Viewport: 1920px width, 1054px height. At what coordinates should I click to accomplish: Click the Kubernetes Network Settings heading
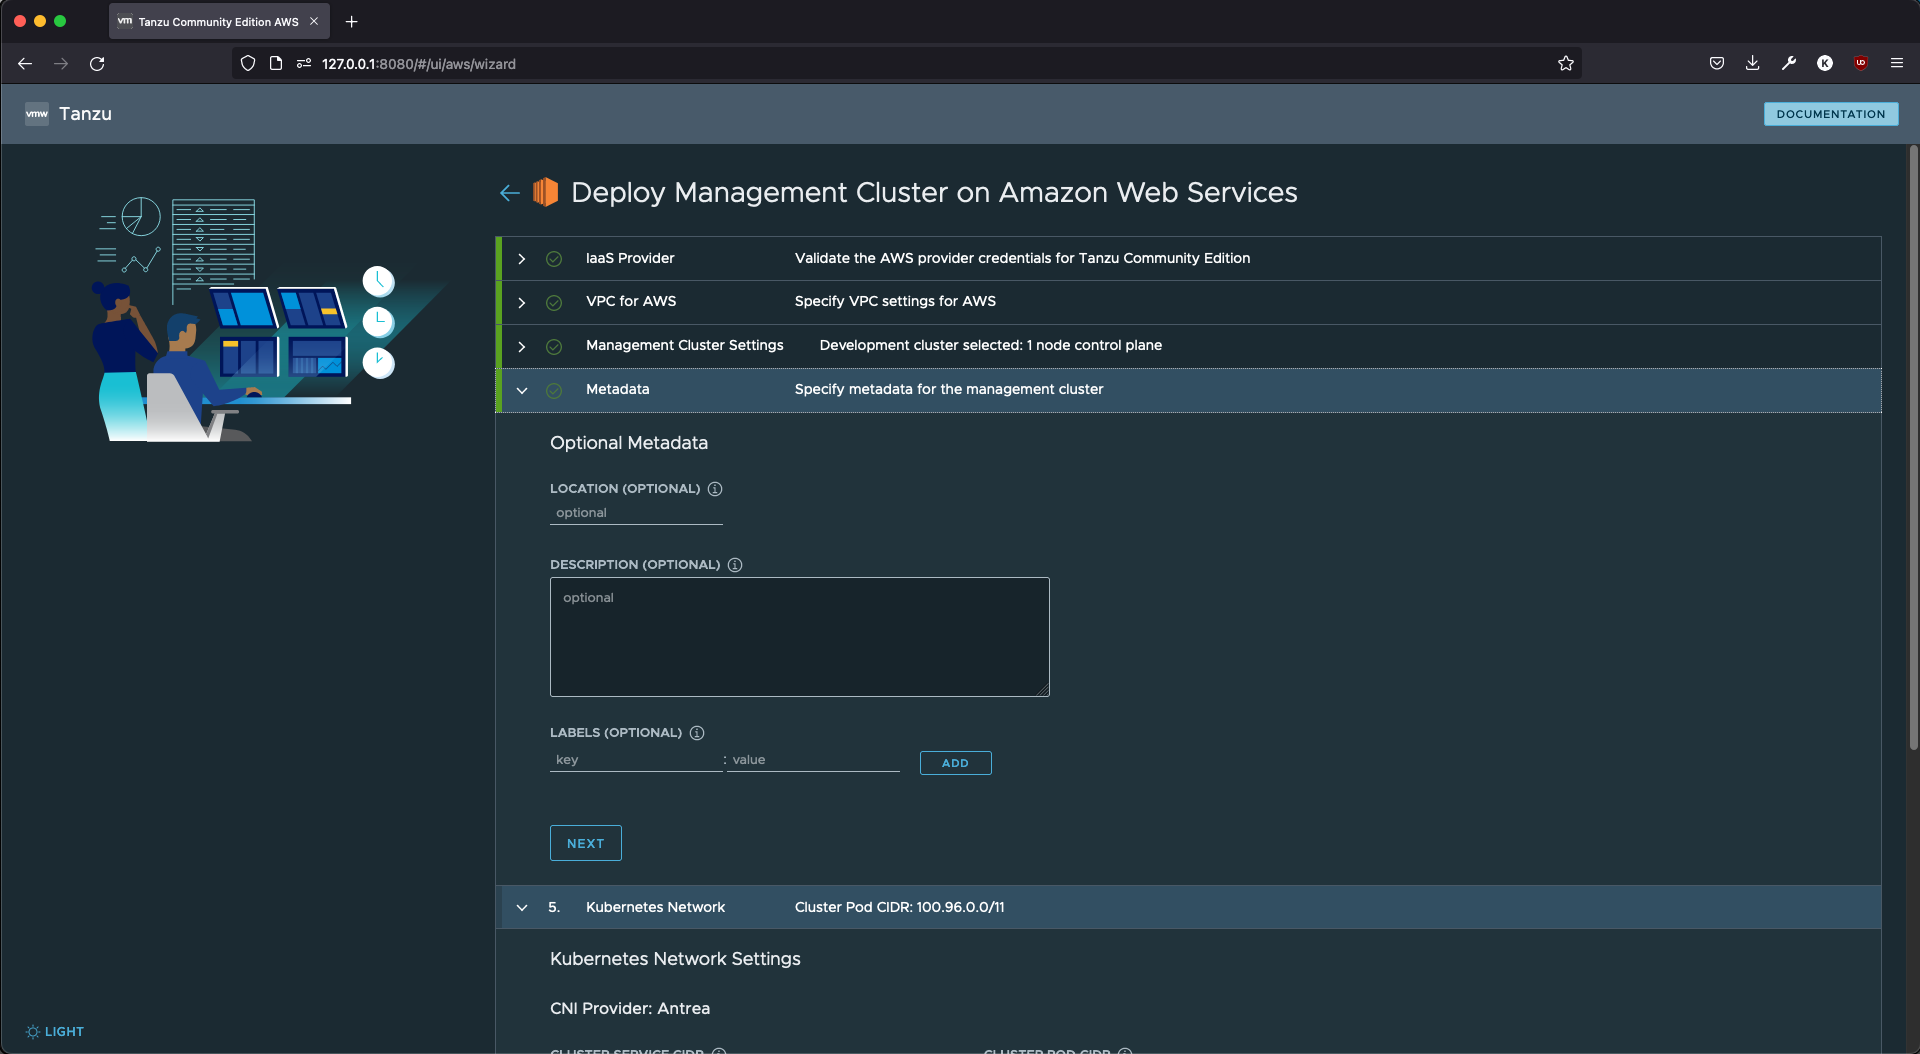tap(675, 959)
